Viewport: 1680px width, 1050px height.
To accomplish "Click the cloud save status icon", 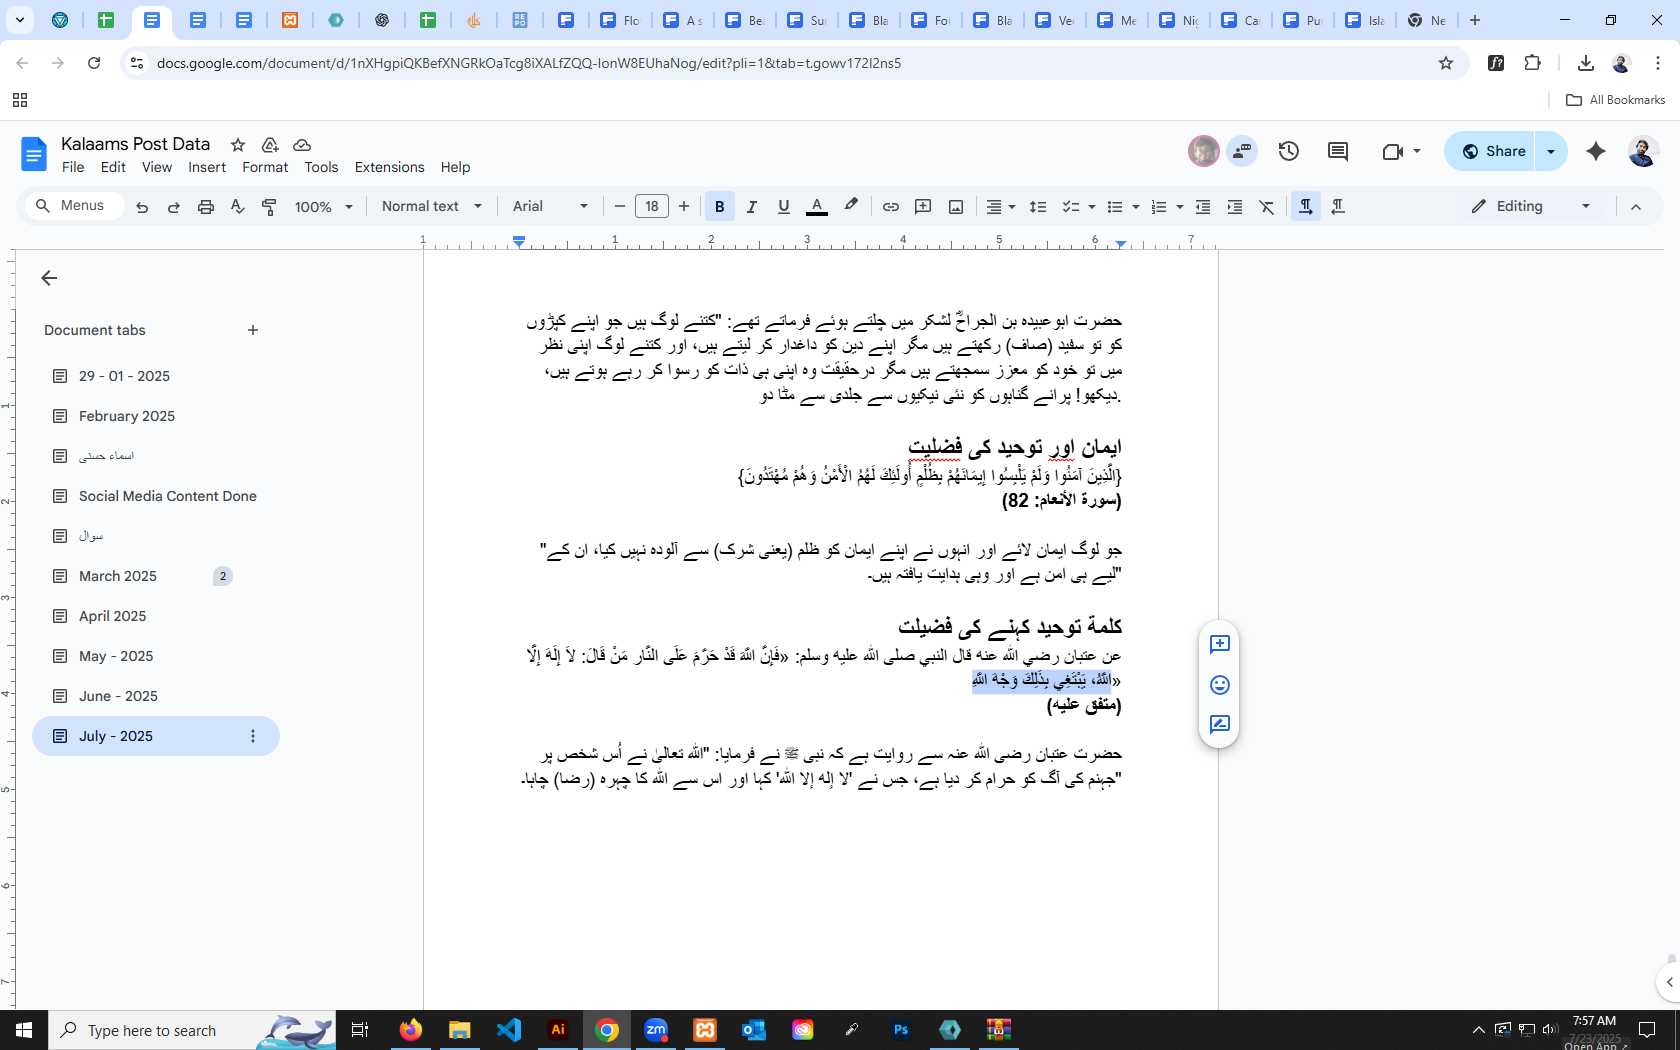I will click(x=302, y=145).
